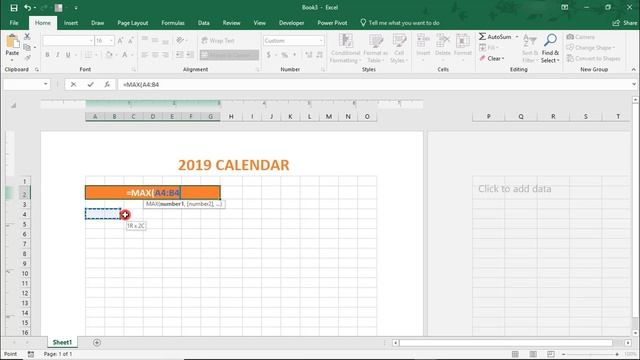Confirm the formula with the checkmark
Image resolution: width=640 pixels, height=360 pixels.
(x=90, y=84)
